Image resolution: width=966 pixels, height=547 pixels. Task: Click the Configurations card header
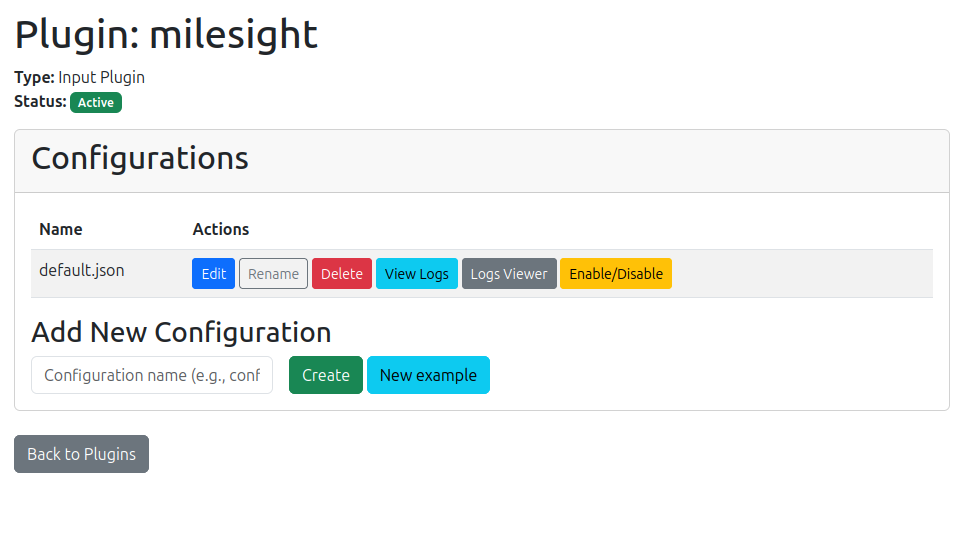pos(140,159)
